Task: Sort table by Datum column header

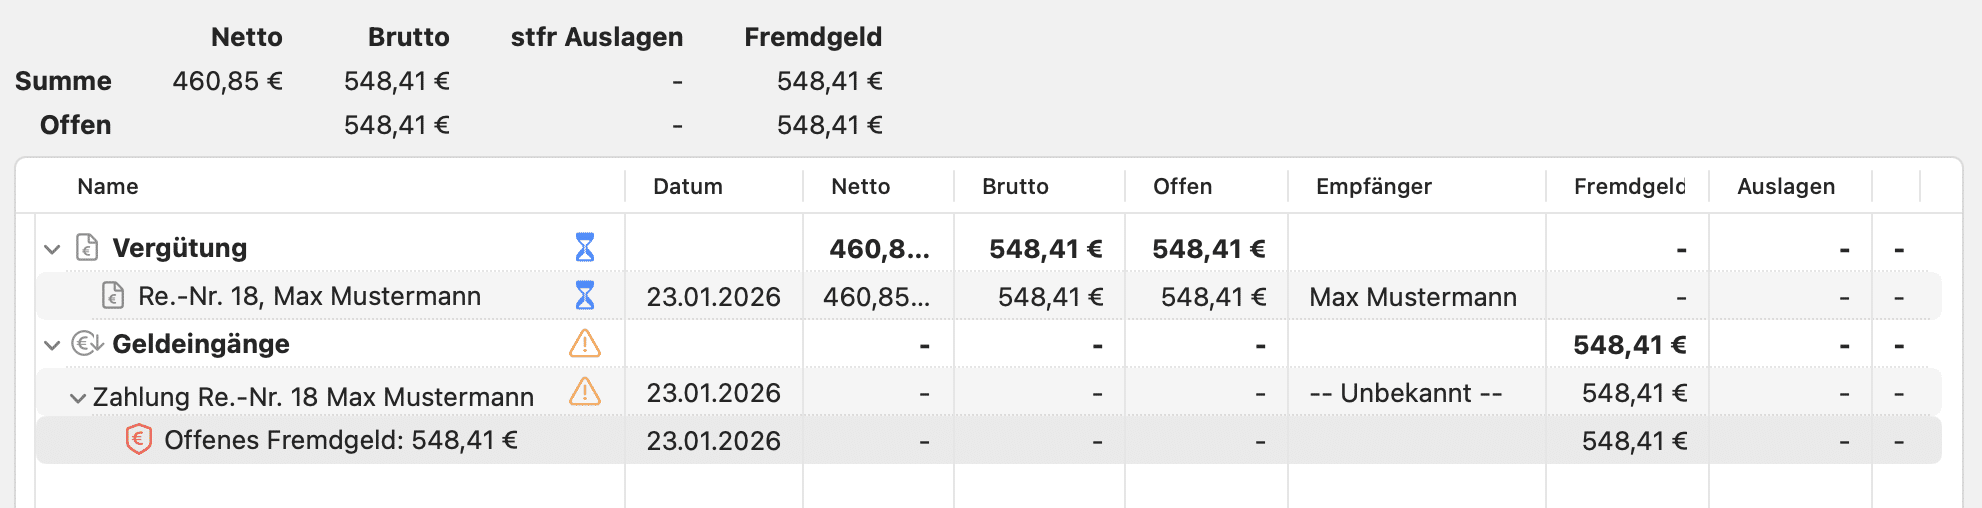Action: pyautogui.click(x=687, y=186)
